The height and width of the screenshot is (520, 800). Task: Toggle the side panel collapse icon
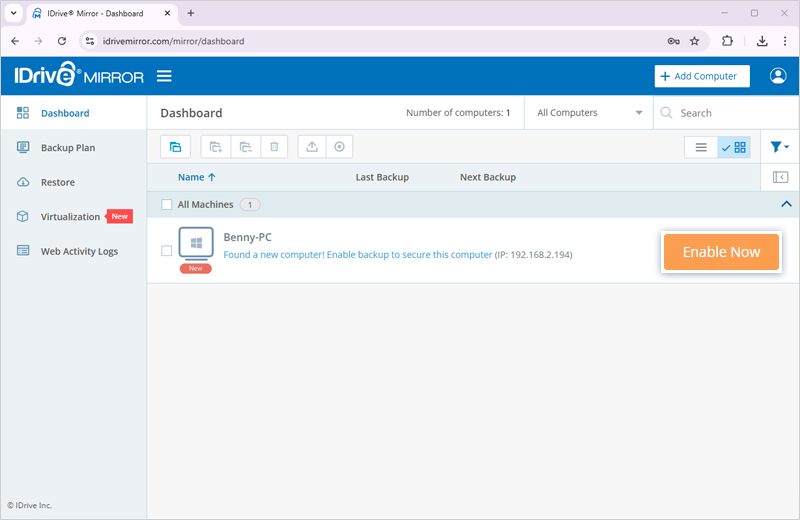[x=780, y=177]
